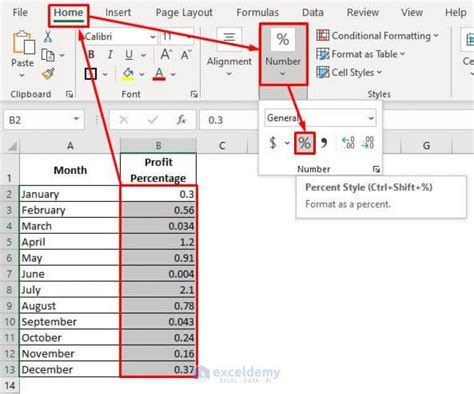Select column B header
The height and width of the screenshot is (394, 474).
pyautogui.click(x=158, y=146)
